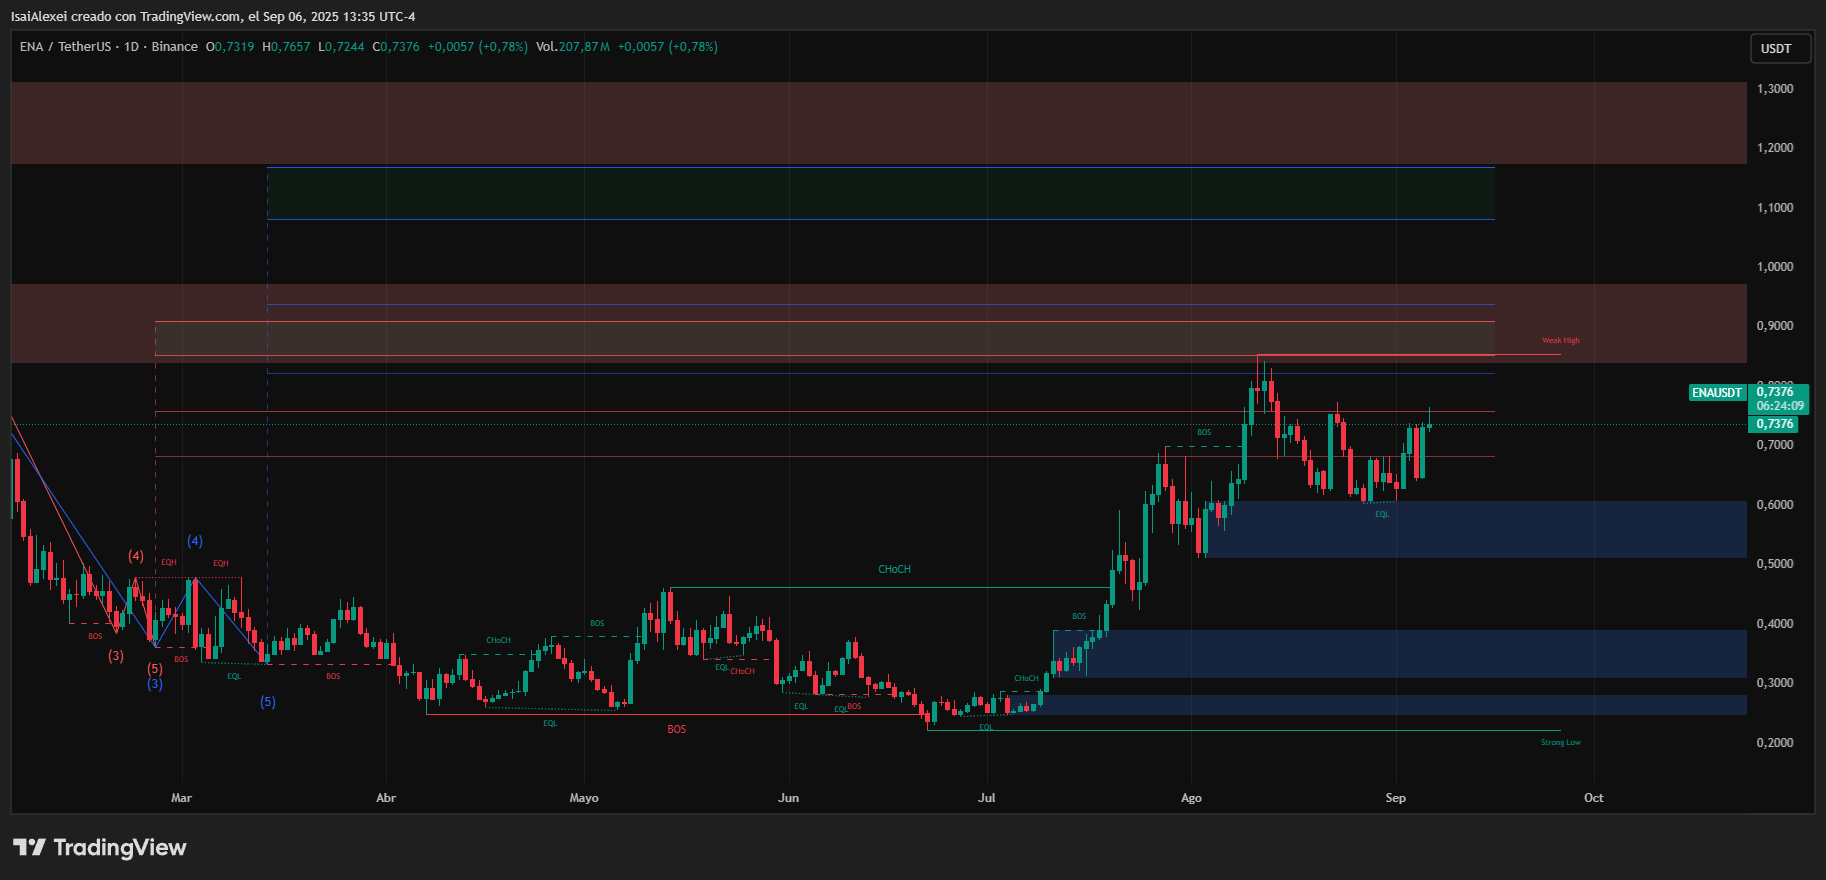This screenshot has width=1826, height=880.
Task: Click the 06:24:09 candle countdown timer
Action: pyautogui.click(x=1780, y=406)
